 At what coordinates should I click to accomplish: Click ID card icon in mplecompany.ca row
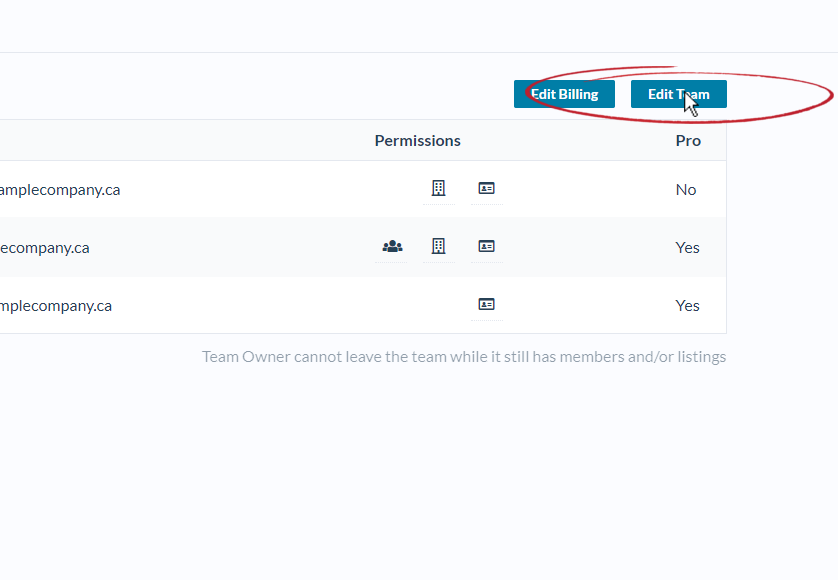486,304
